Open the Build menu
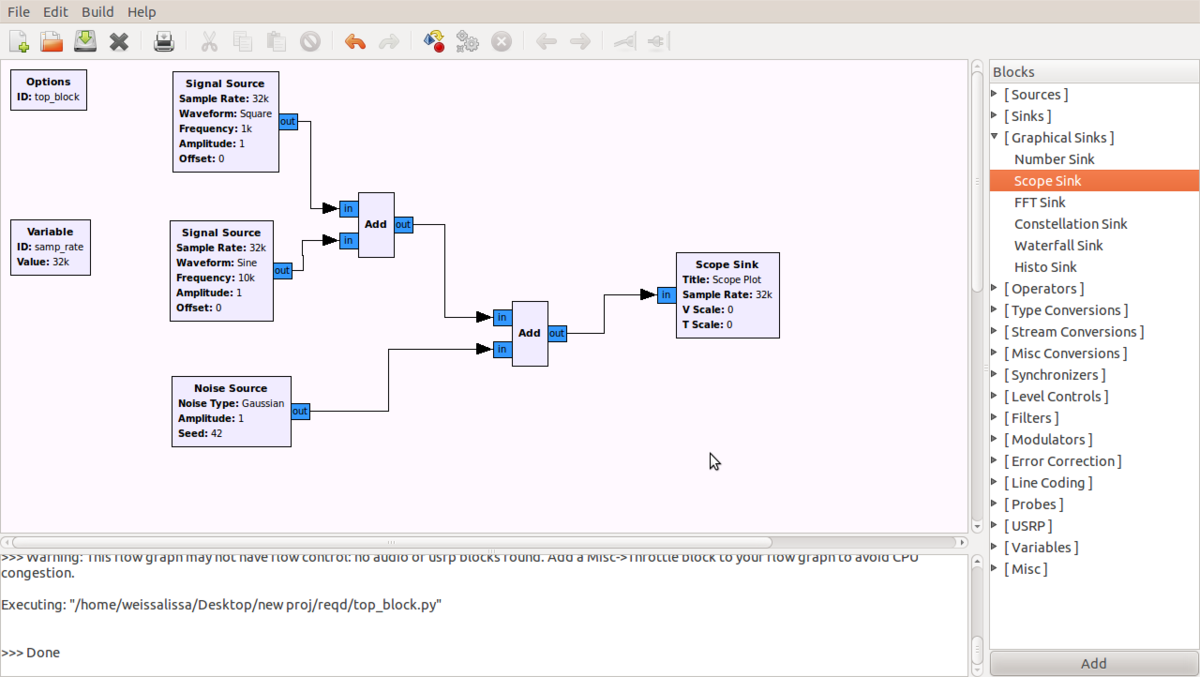1200x677 pixels. (x=97, y=12)
